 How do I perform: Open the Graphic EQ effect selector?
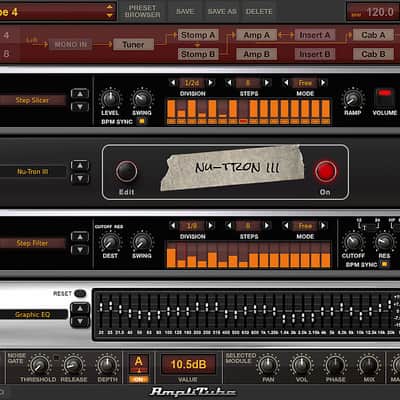[x=33, y=314]
